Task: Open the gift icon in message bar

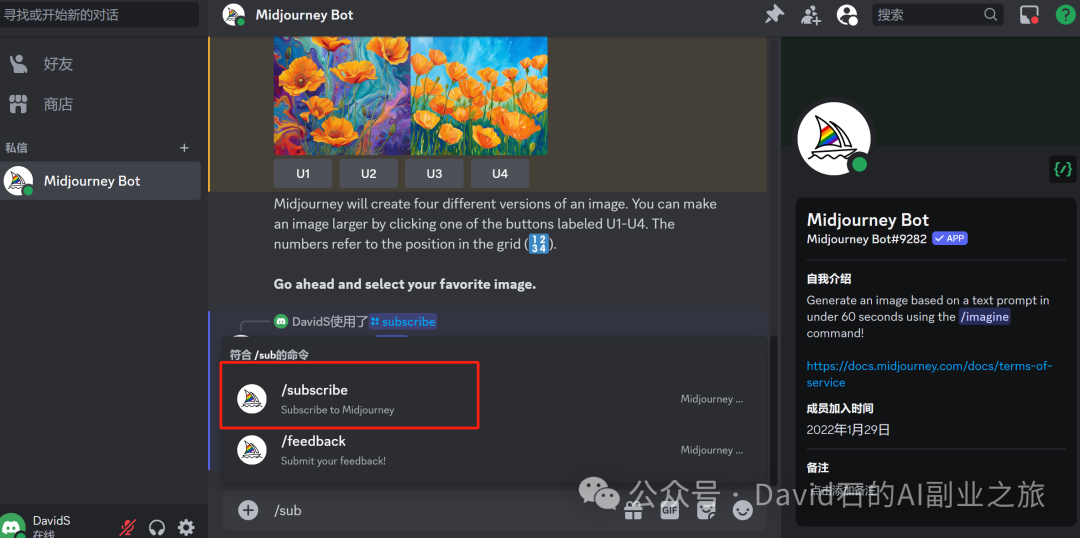Action: (633, 510)
